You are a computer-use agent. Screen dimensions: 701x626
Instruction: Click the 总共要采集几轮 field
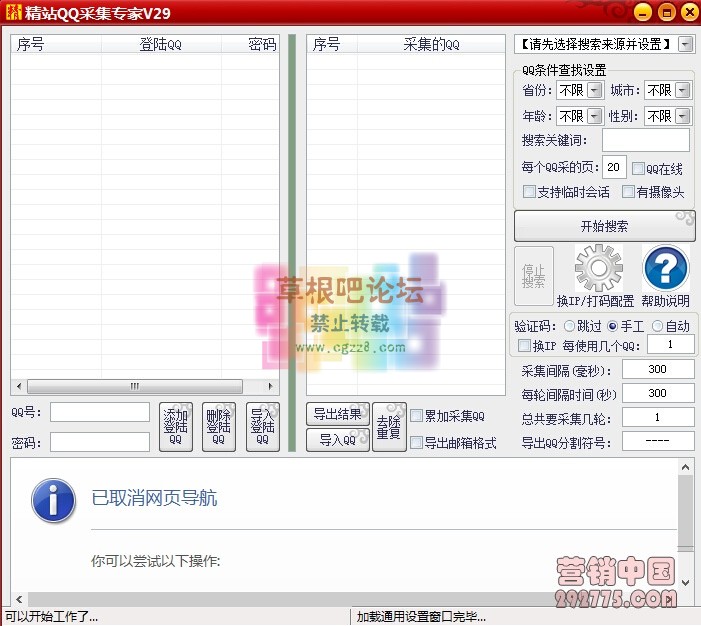point(658,418)
